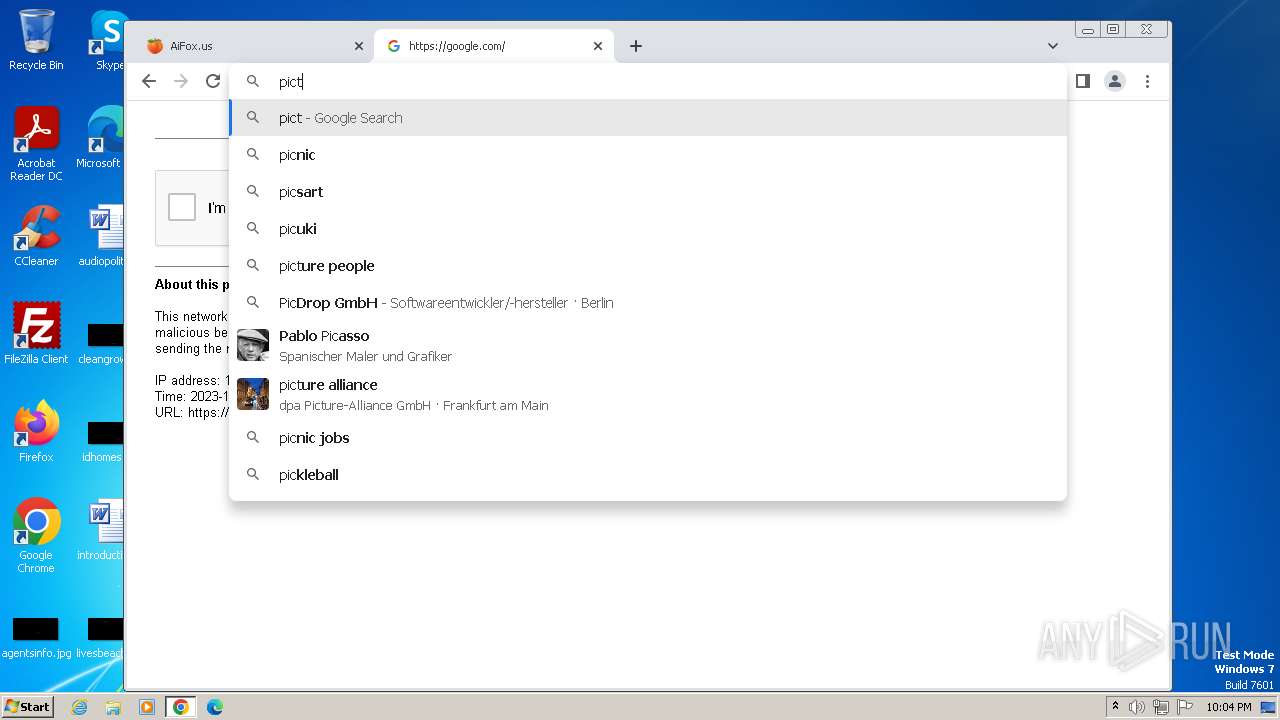Viewport: 1280px width, 720px height.
Task: Close the AiFox.us tab
Action: [x=359, y=46]
